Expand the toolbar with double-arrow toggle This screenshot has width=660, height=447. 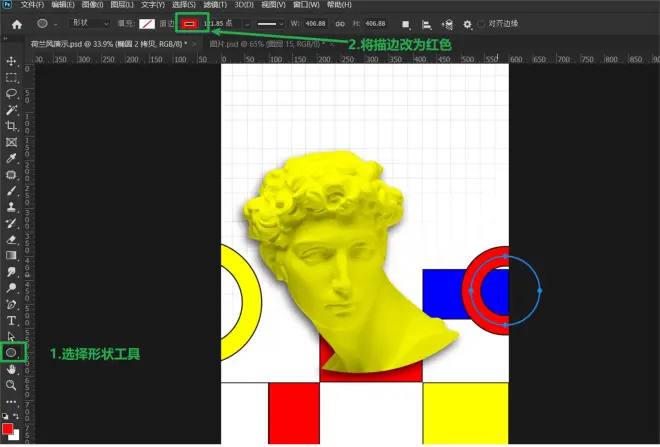[5, 39]
